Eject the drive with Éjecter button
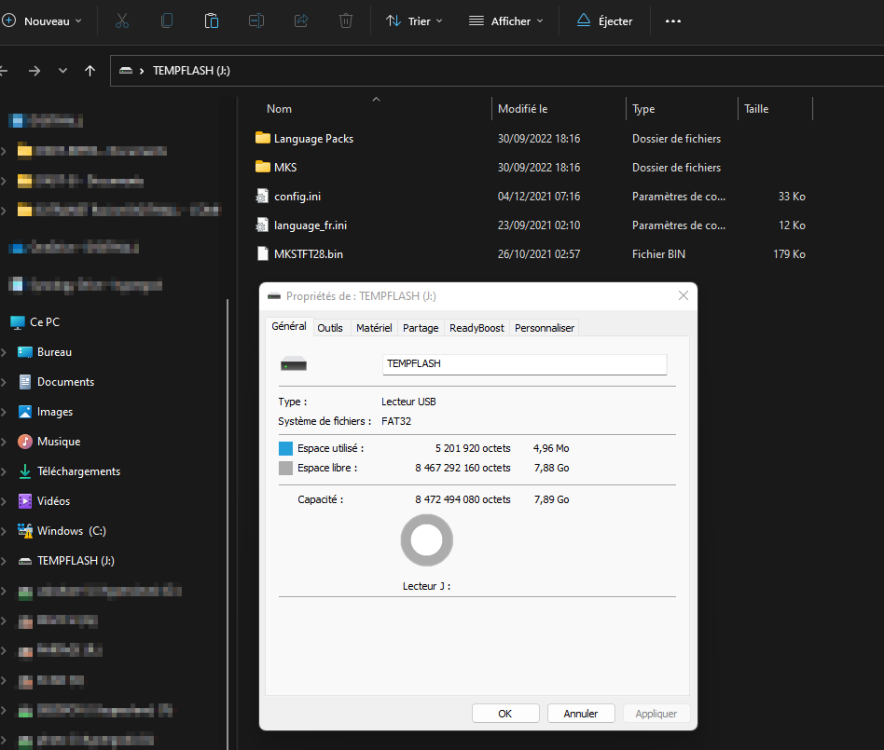 [605, 21]
